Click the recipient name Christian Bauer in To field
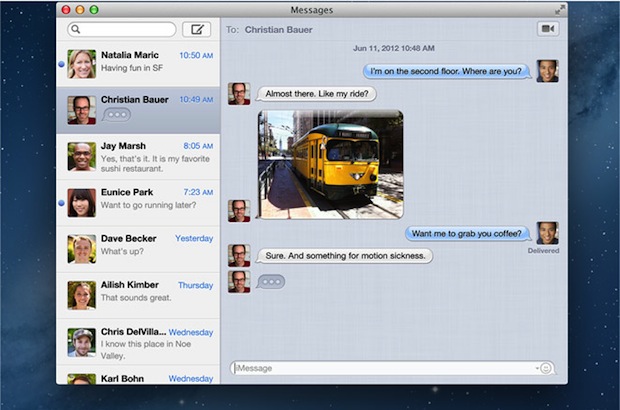 278,30
